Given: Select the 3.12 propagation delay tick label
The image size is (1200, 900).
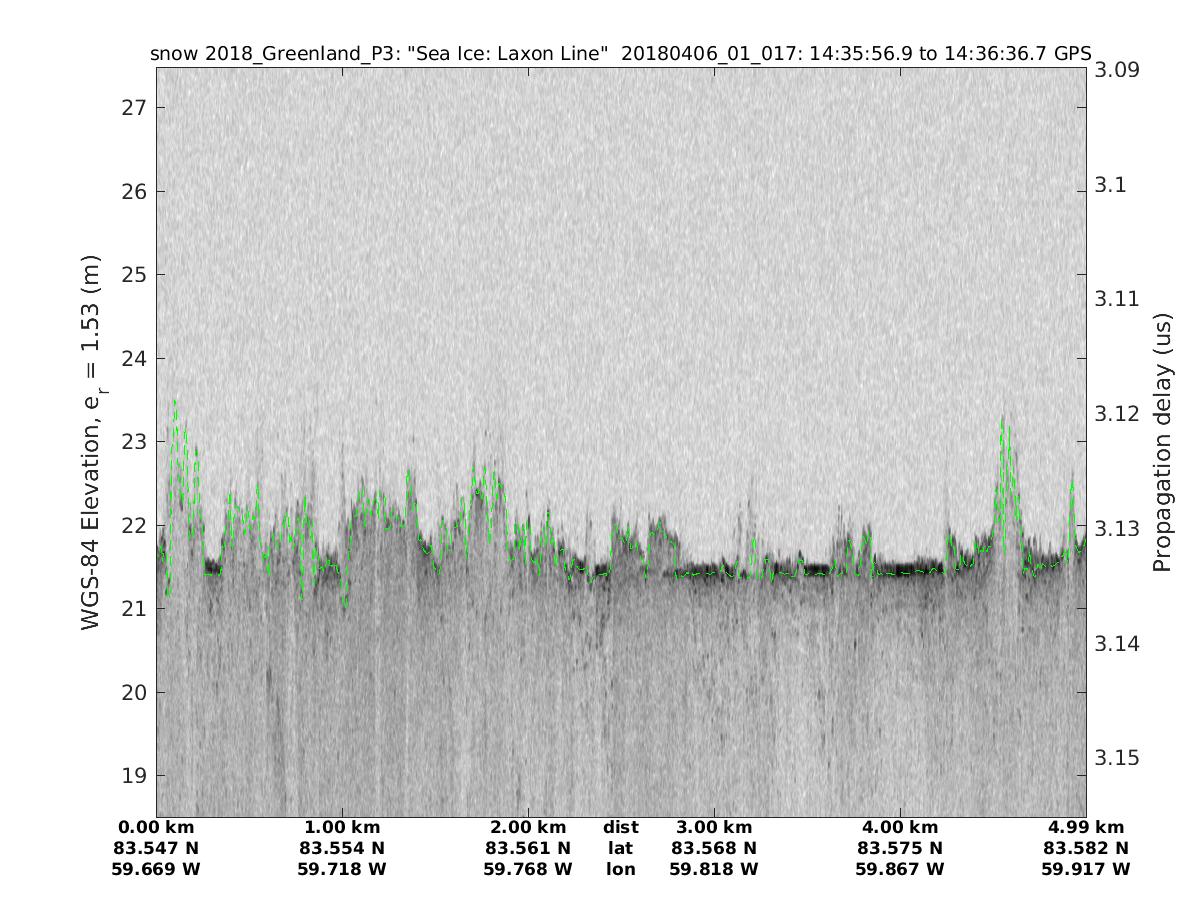Looking at the screenshot, I should point(1118,414).
